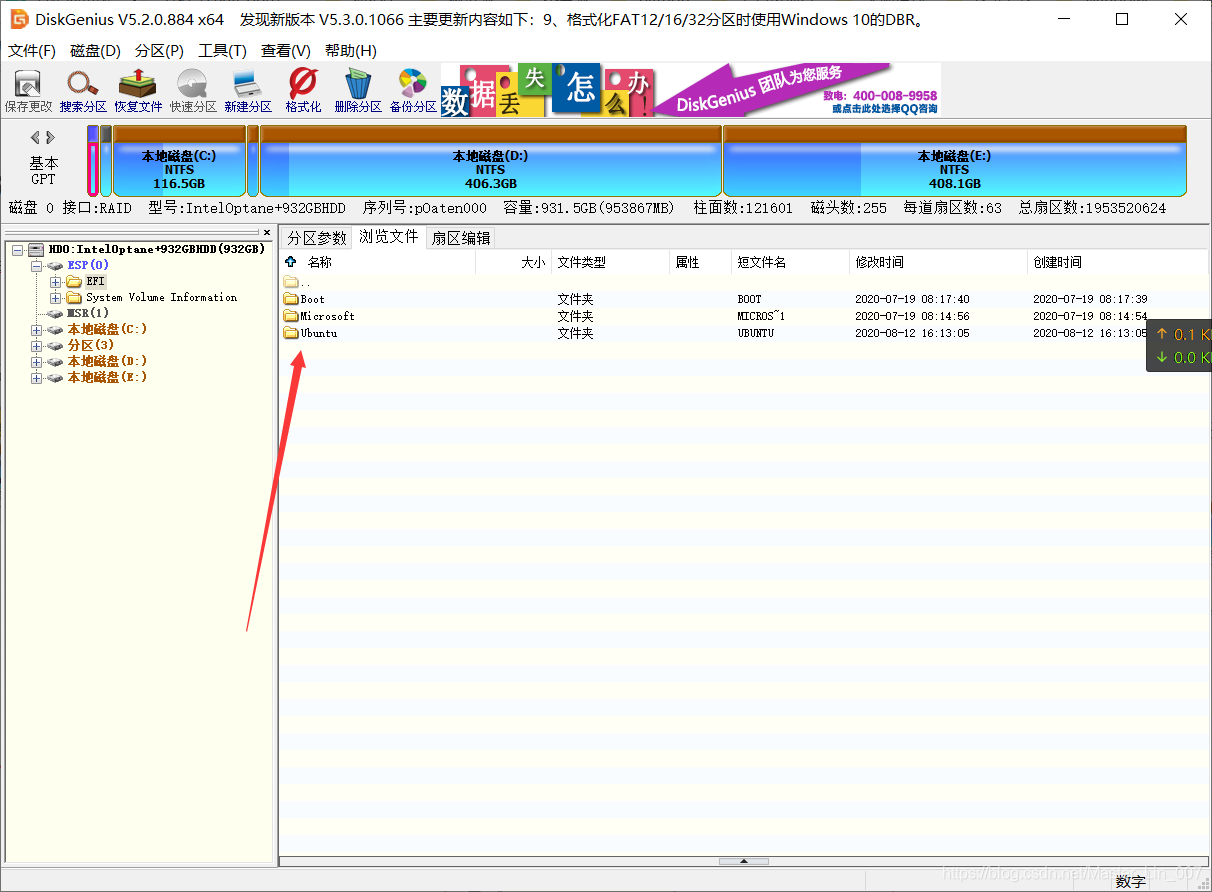Click the Ubuntu folder name in list
This screenshot has height=892, width=1212.
(x=319, y=333)
